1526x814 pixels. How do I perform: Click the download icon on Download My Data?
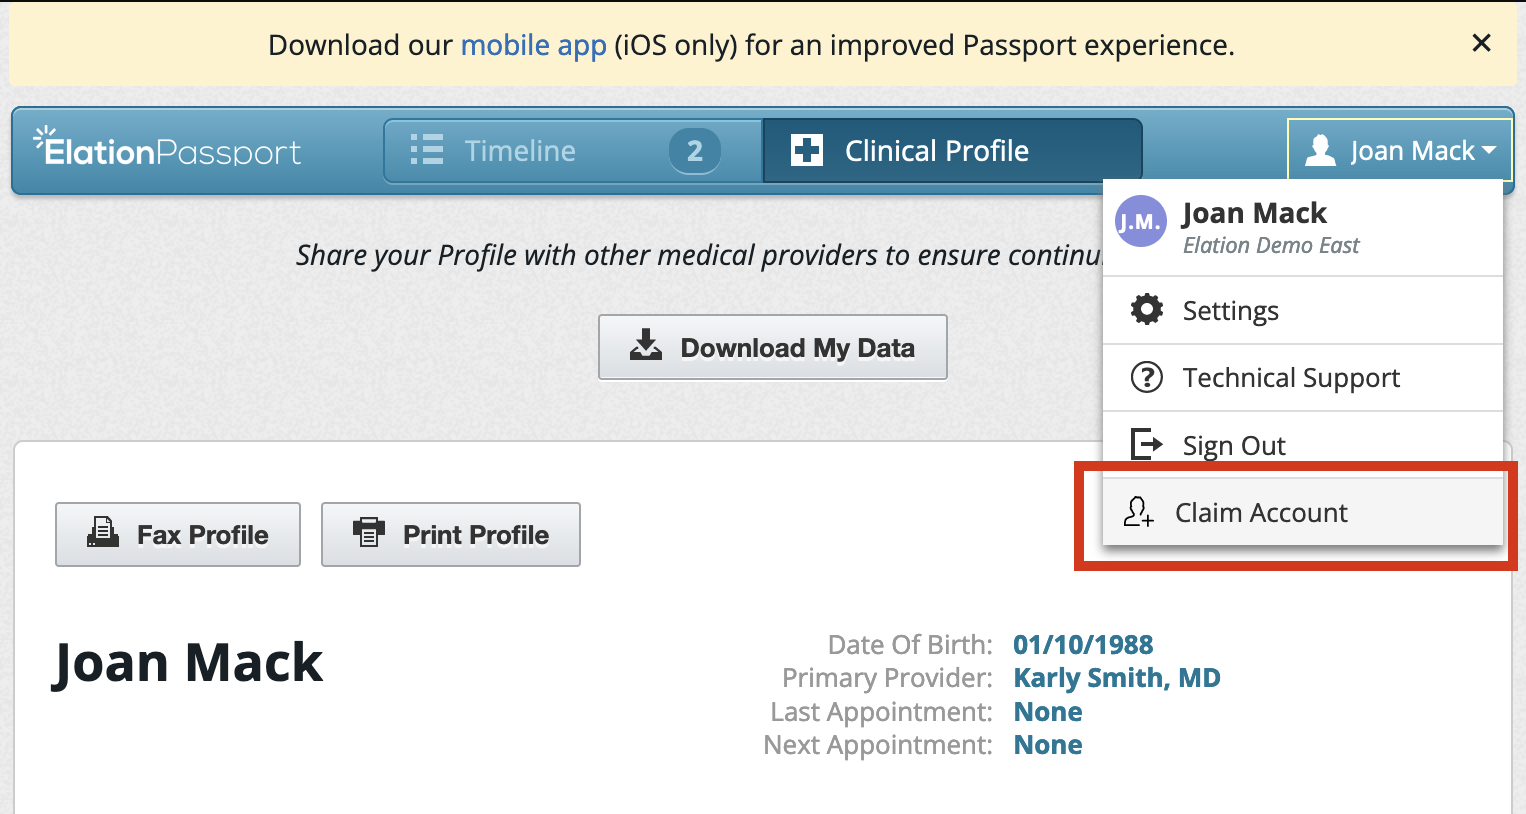click(645, 347)
